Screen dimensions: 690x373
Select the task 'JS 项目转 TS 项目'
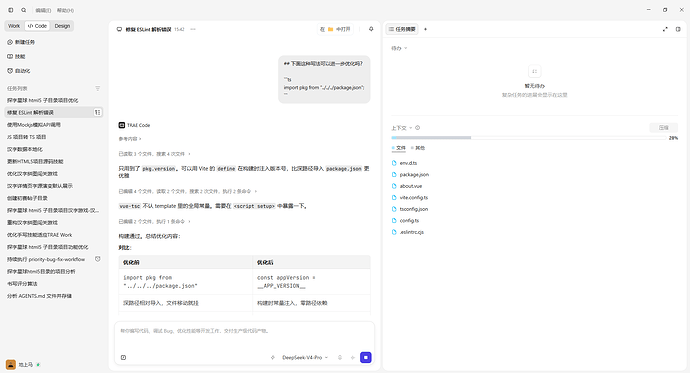point(54,137)
